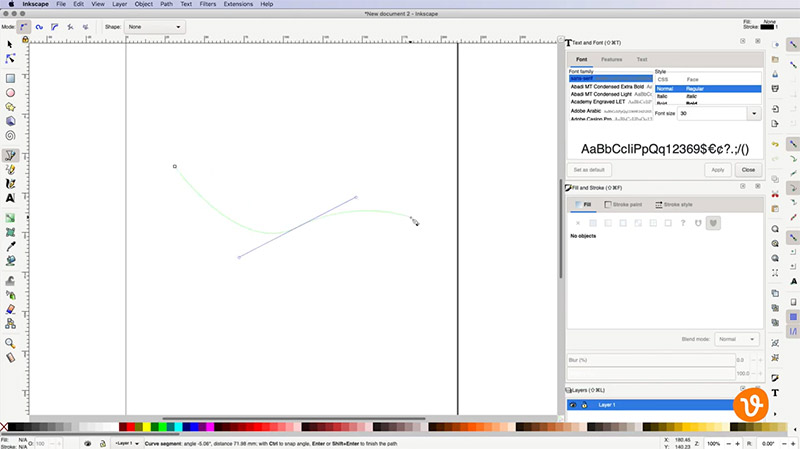The width and height of the screenshot is (800, 449).
Task: Toggle current layer visibility in status bar
Action: tap(88, 444)
